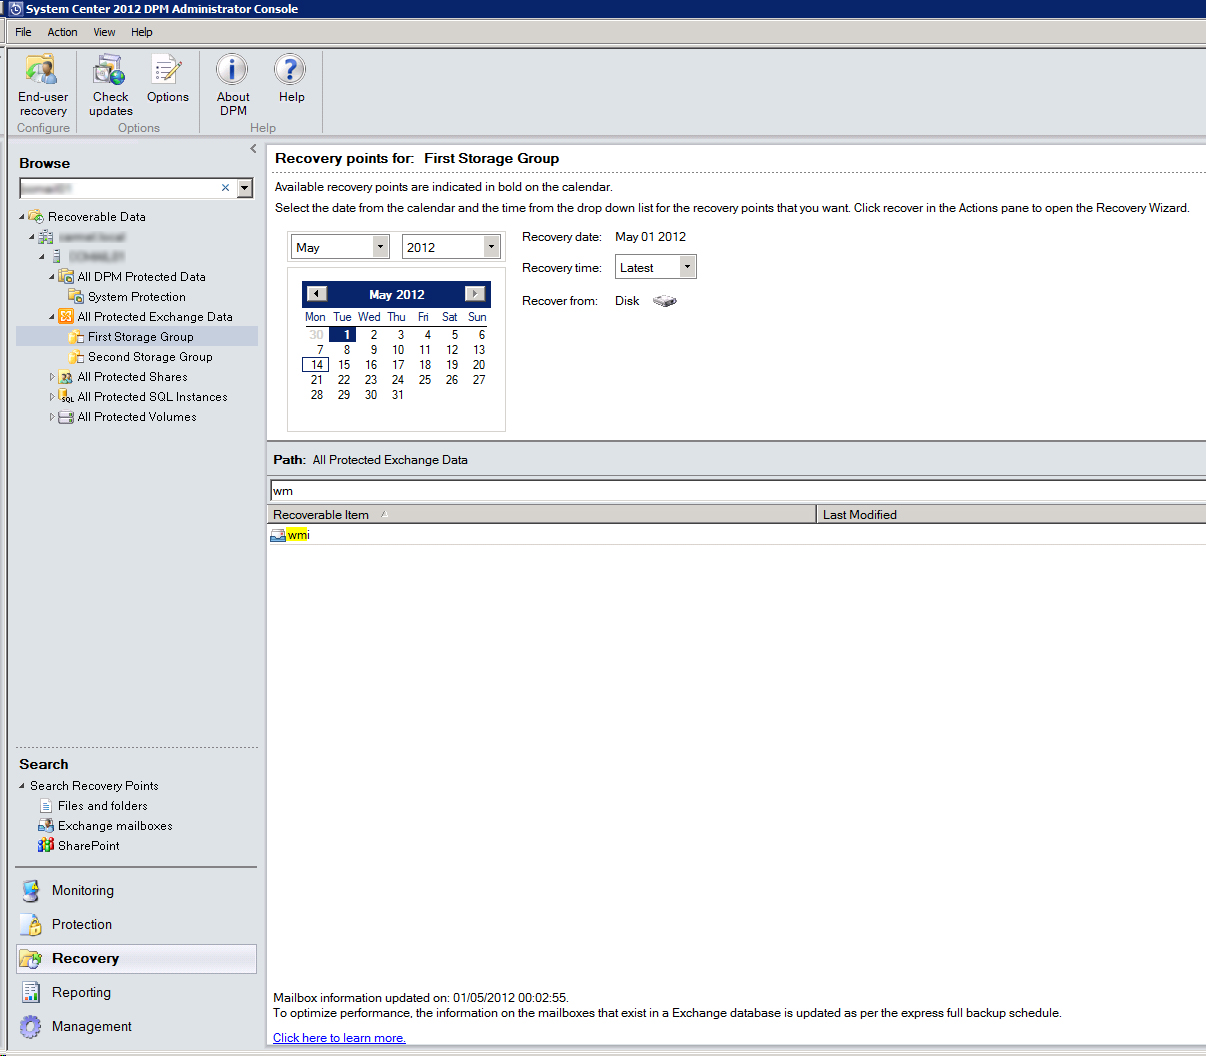The width and height of the screenshot is (1206, 1056).
Task: Sort by Recoverable Item column
Action: [x=542, y=514]
